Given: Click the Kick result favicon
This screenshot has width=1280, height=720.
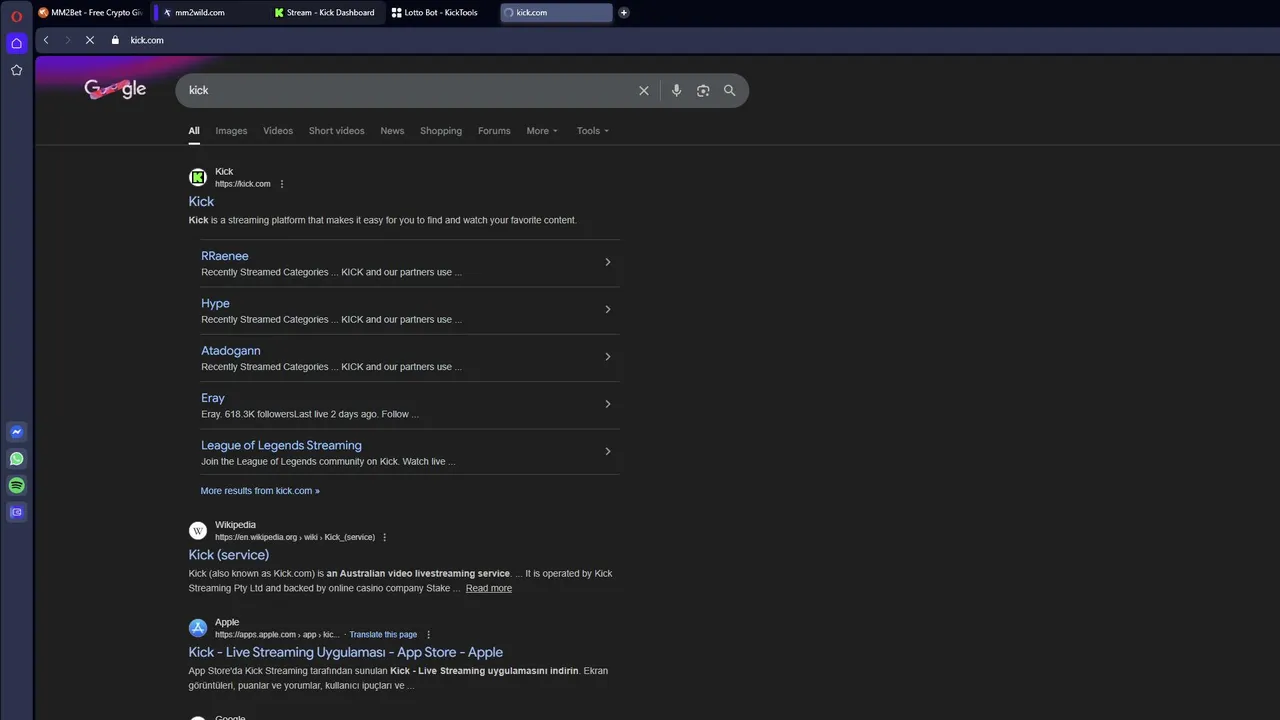Looking at the screenshot, I should (198, 177).
